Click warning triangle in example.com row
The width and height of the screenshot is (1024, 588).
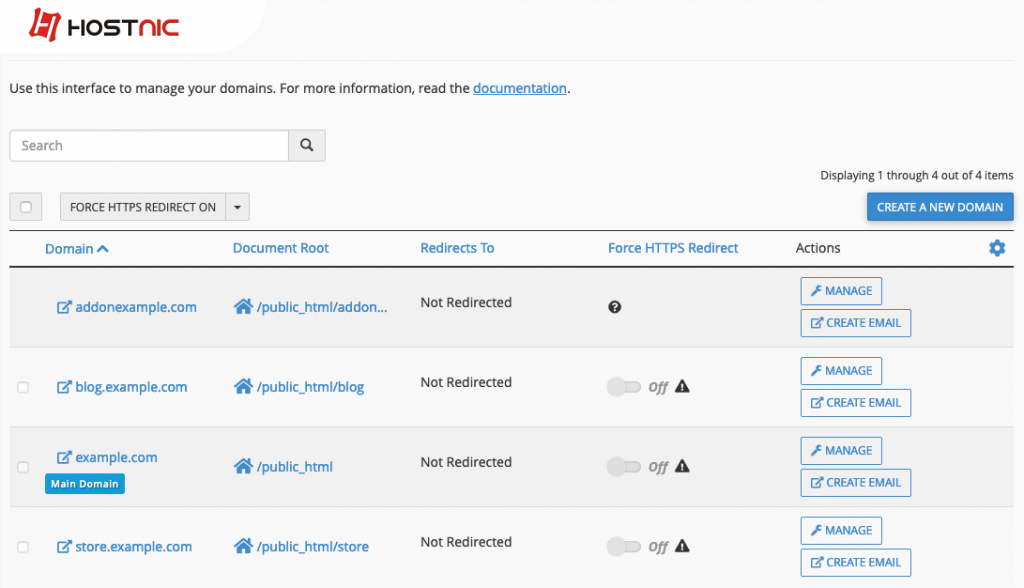[x=682, y=466]
